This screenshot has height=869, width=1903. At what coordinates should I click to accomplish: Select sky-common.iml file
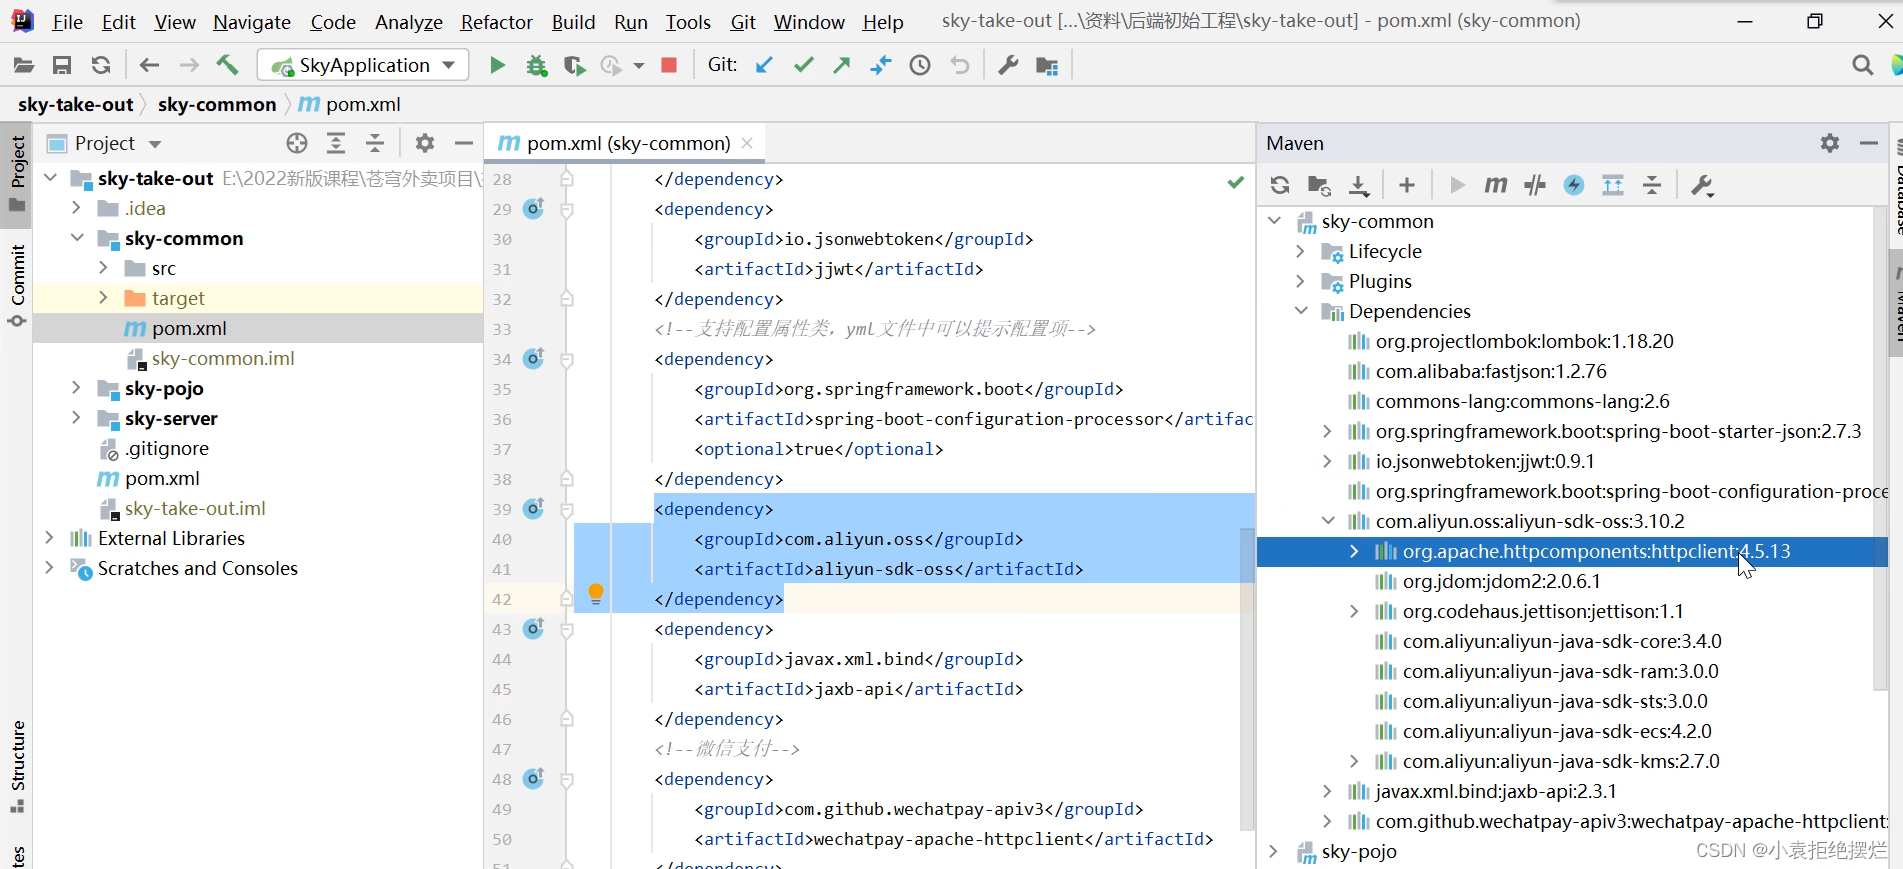[223, 358]
